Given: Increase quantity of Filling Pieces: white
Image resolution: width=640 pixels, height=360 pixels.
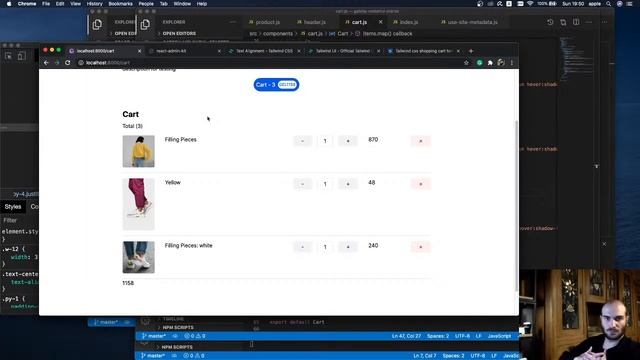Looking at the screenshot, I should coord(348,247).
